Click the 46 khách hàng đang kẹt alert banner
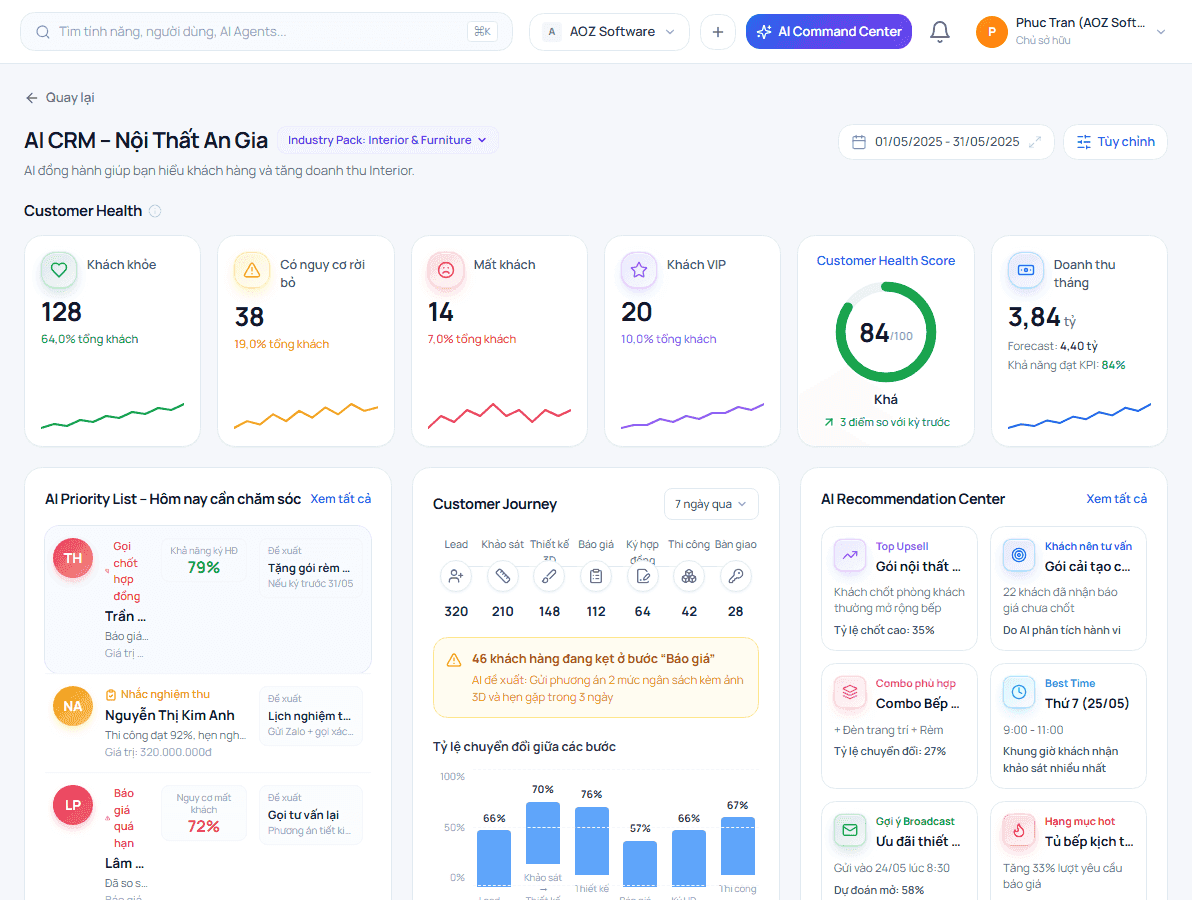Viewport: 1192px width, 900px height. click(596, 677)
